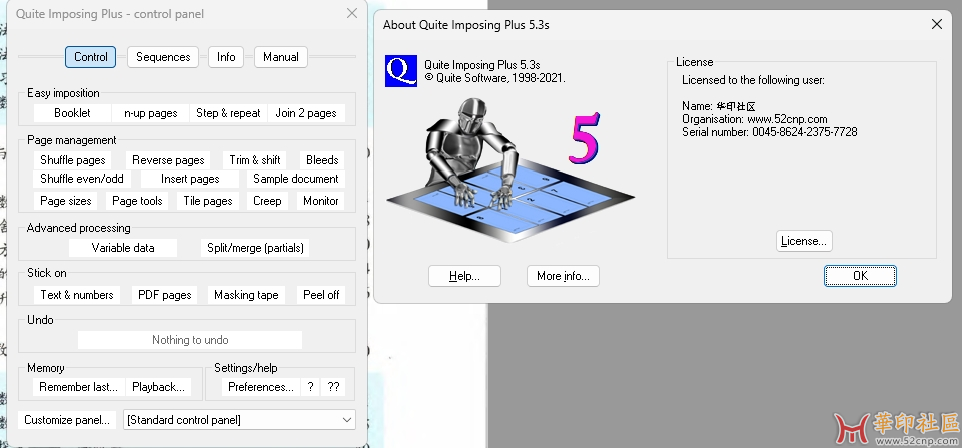Switch to the Info tab
This screenshot has height=448, width=962.
(227, 57)
